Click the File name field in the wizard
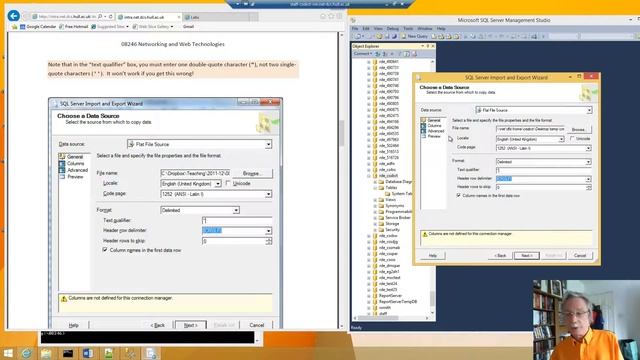This screenshot has width=640, height=360. click(x=530, y=129)
